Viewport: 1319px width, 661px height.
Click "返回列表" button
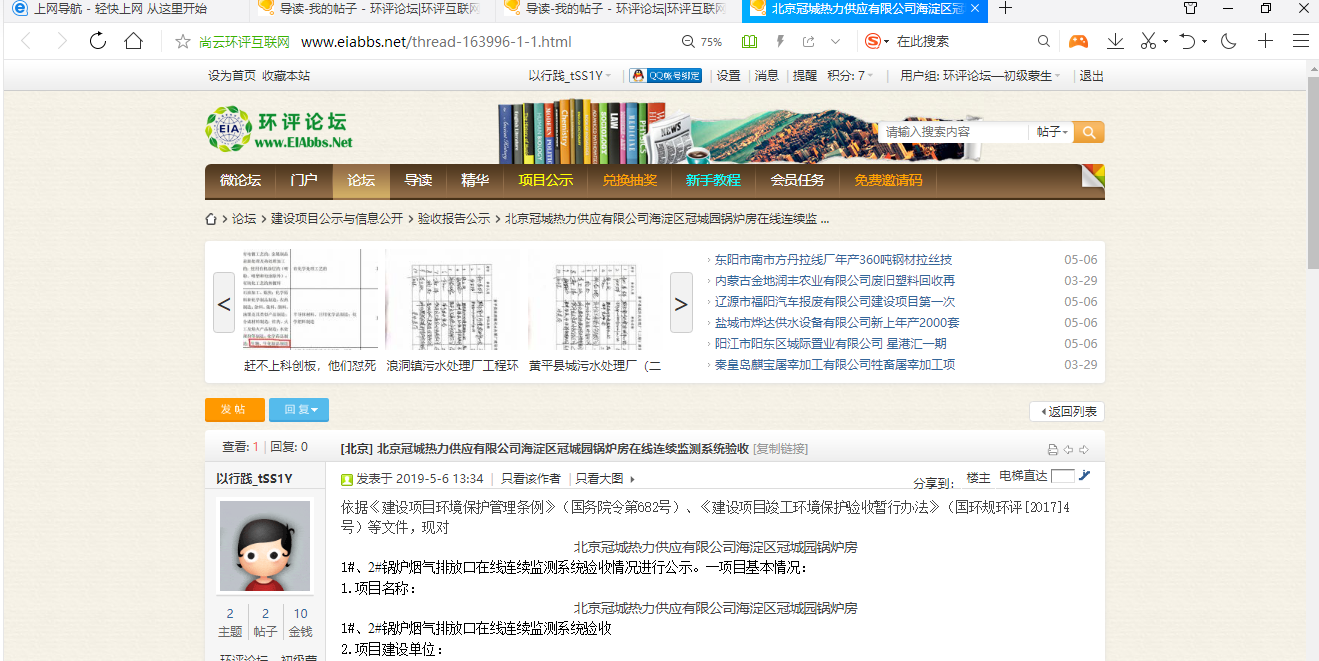click(1067, 412)
